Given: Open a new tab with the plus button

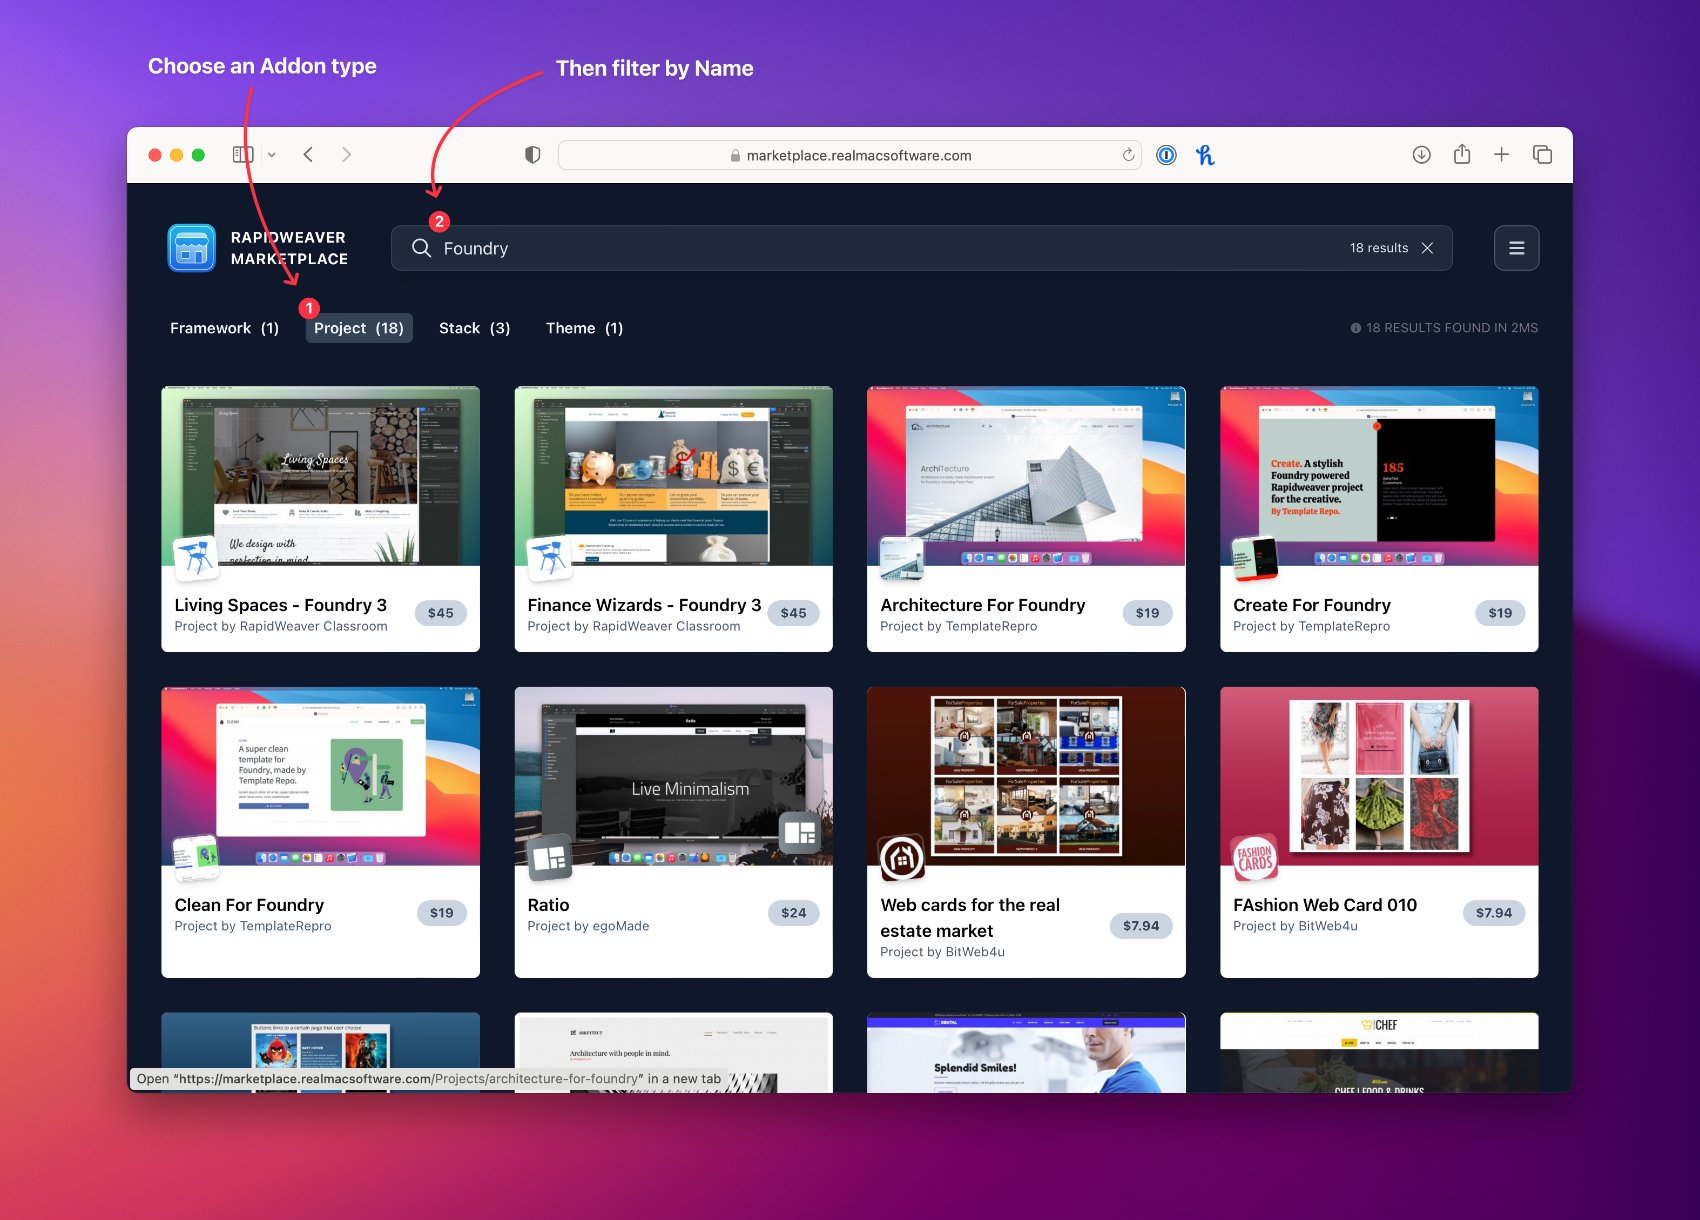Looking at the screenshot, I should coord(1502,155).
